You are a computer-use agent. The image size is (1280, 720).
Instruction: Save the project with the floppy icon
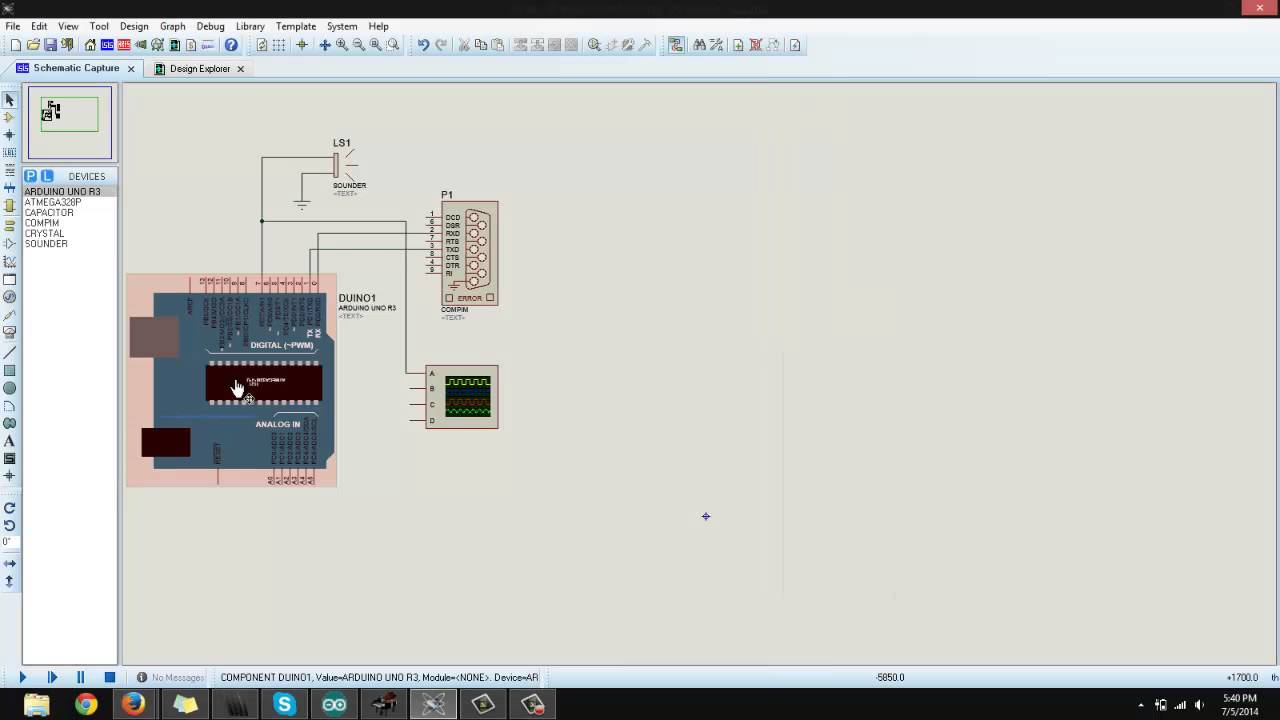[50, 45]
